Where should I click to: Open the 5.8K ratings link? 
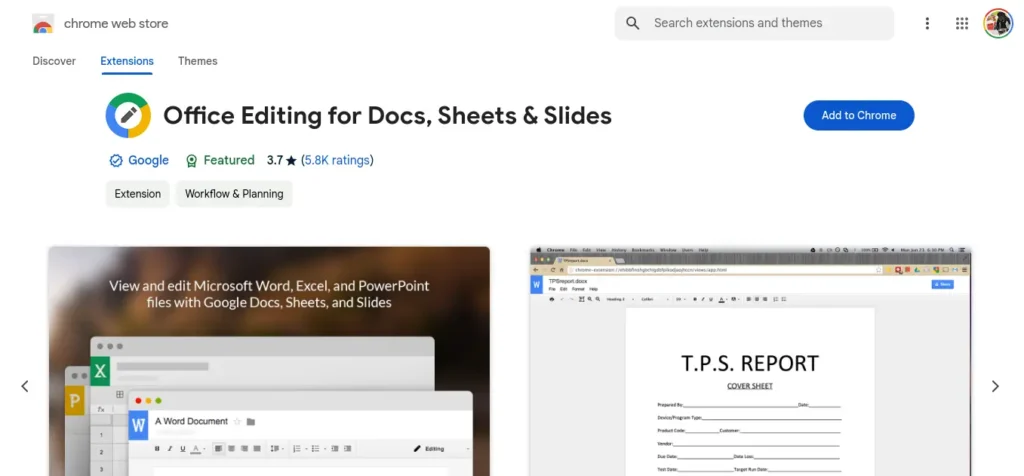(x=337, y=160)
